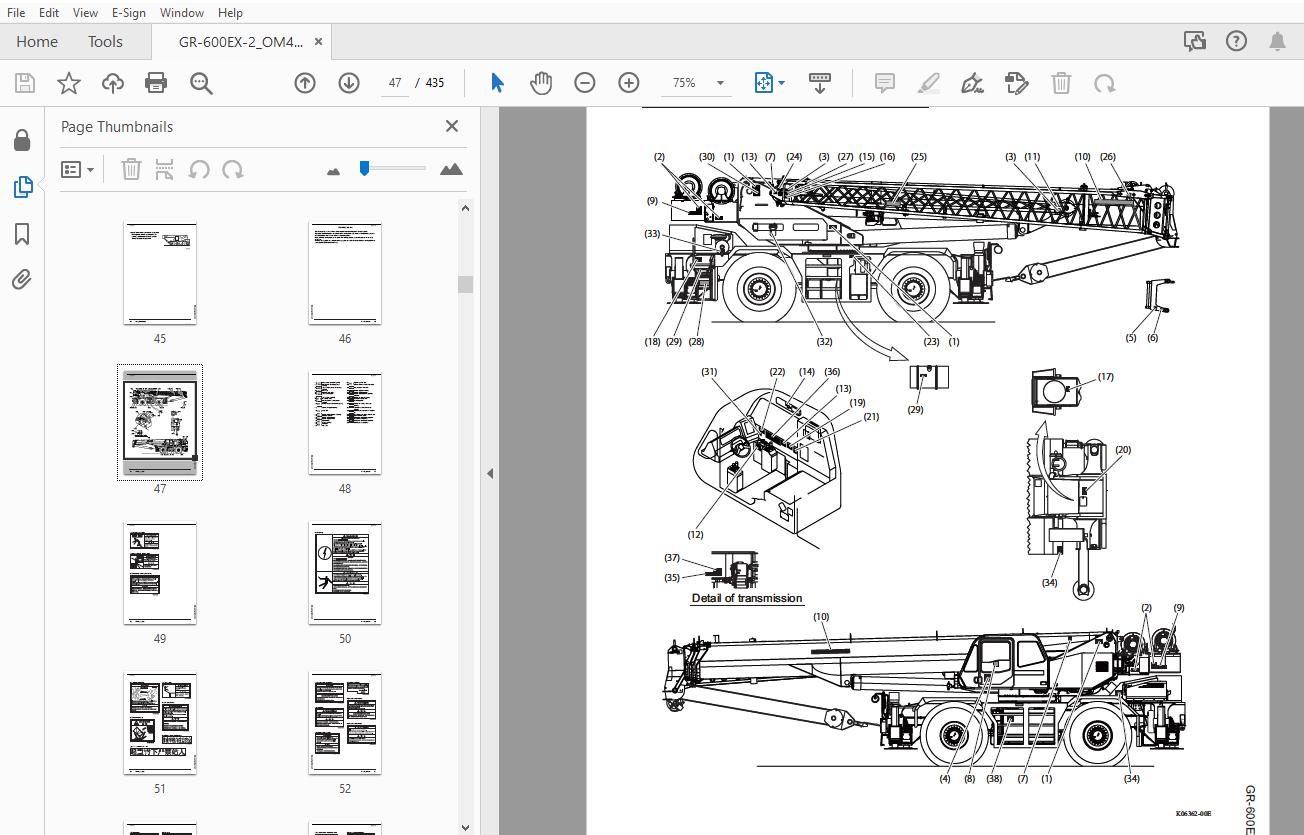This screenshot has height=835, width=1304.
Task: Open Find text with the magnifier icon
Action: [201, 83]
